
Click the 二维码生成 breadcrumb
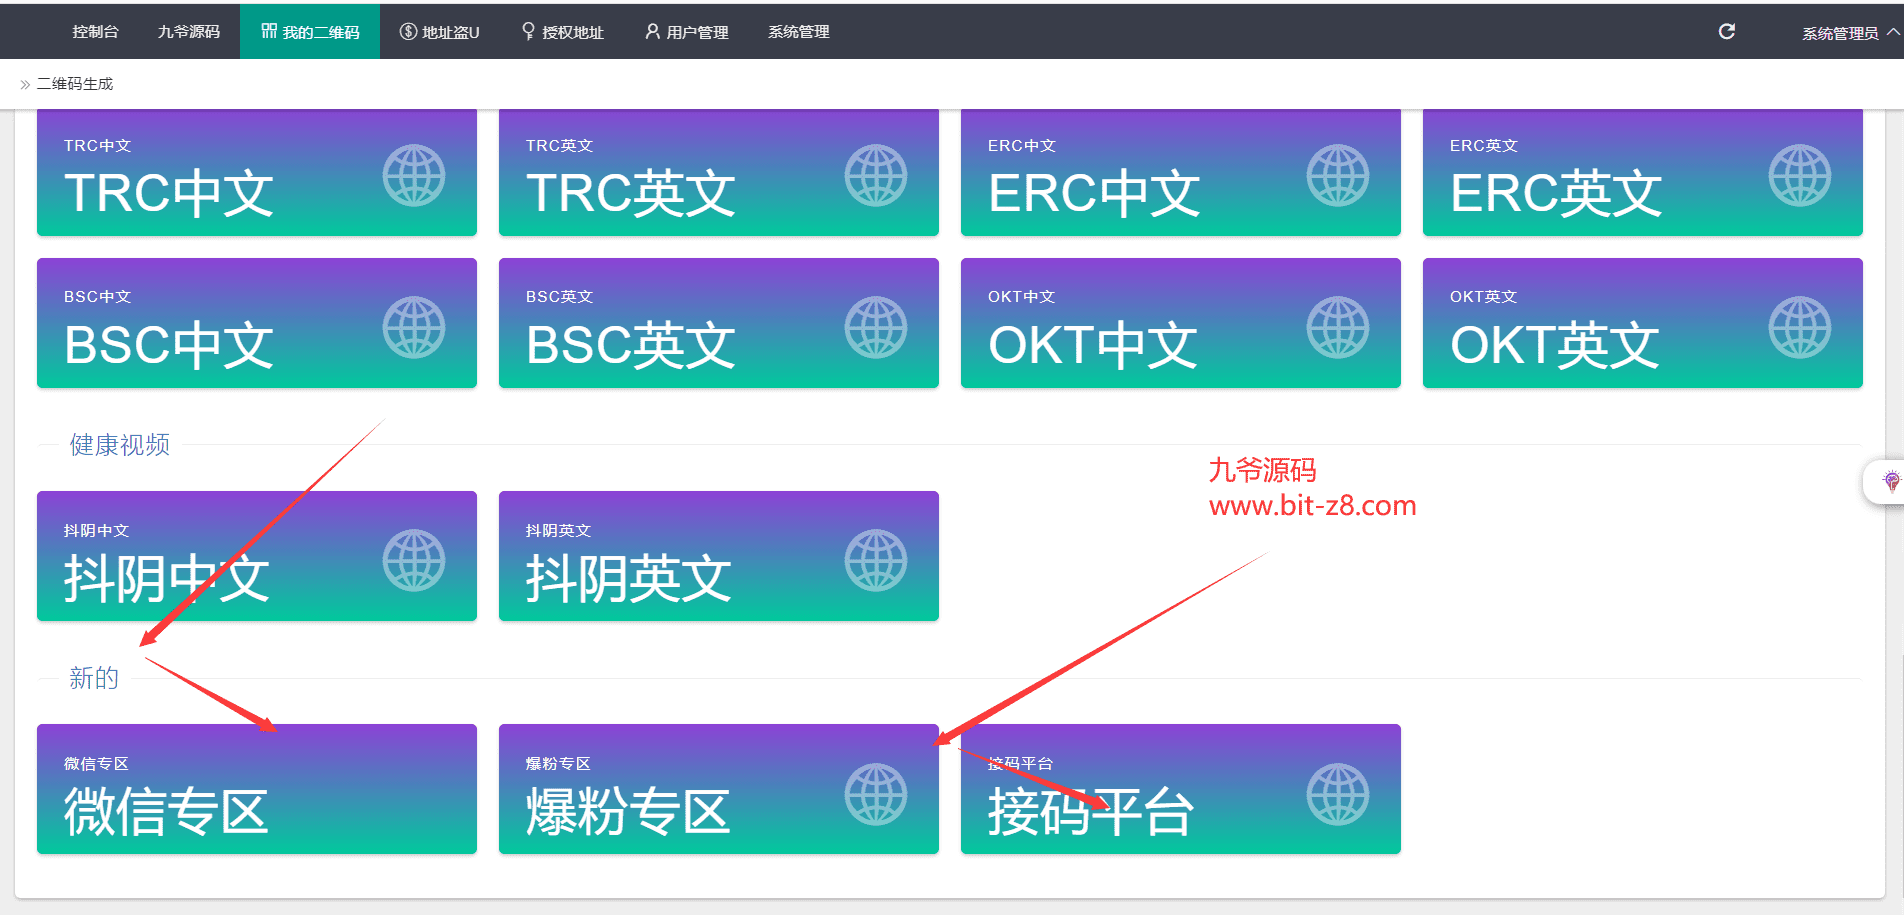[75, 84]
